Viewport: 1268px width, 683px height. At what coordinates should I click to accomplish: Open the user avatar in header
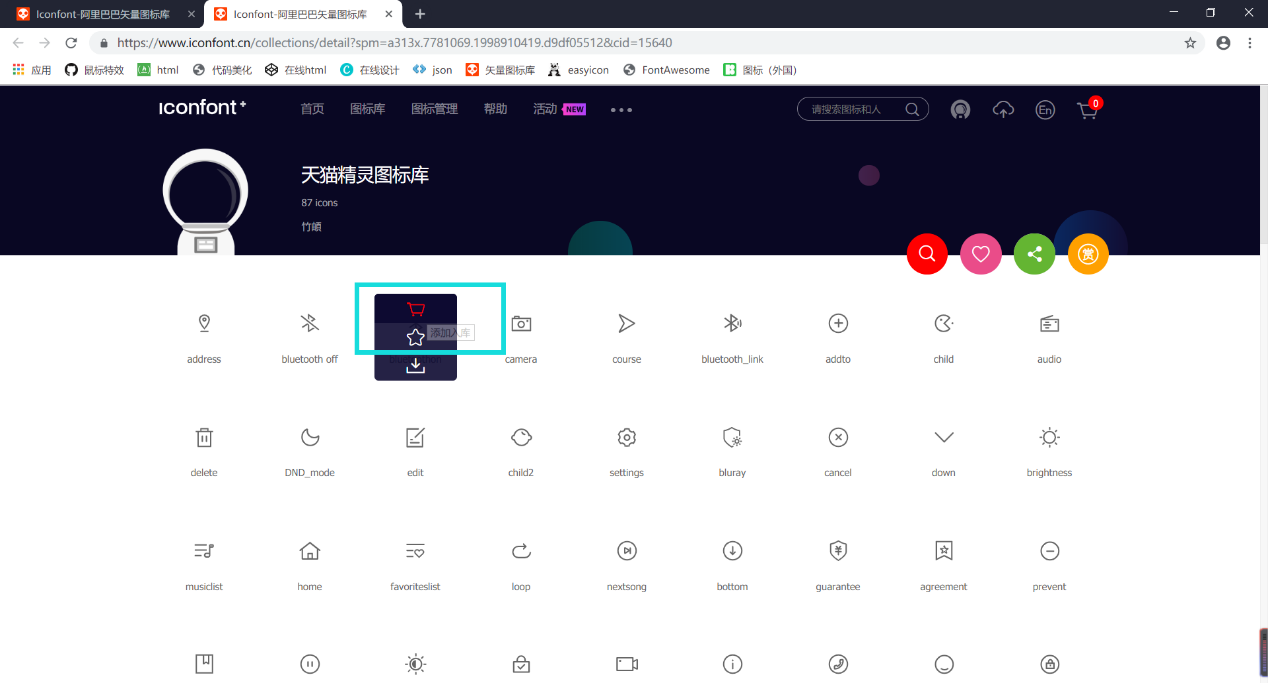(x=960, y=110)
